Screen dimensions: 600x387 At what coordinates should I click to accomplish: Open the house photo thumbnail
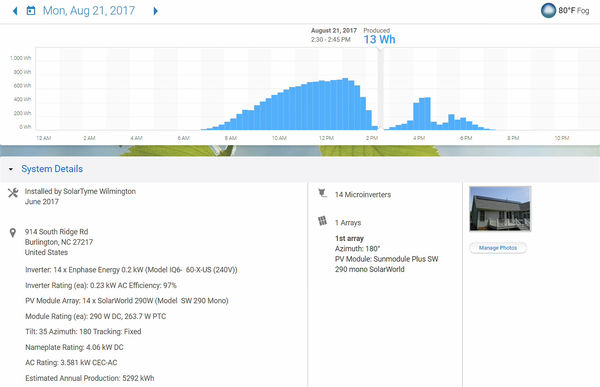tap(500, 209)
